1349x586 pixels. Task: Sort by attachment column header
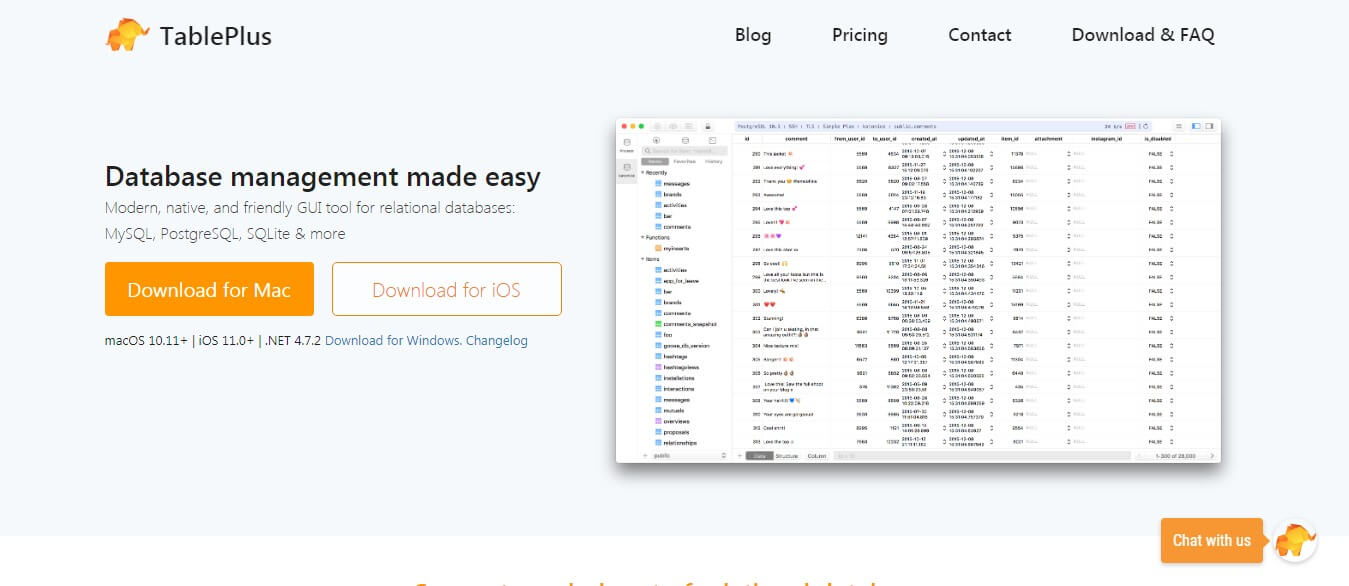click(x=1048, y=139)
